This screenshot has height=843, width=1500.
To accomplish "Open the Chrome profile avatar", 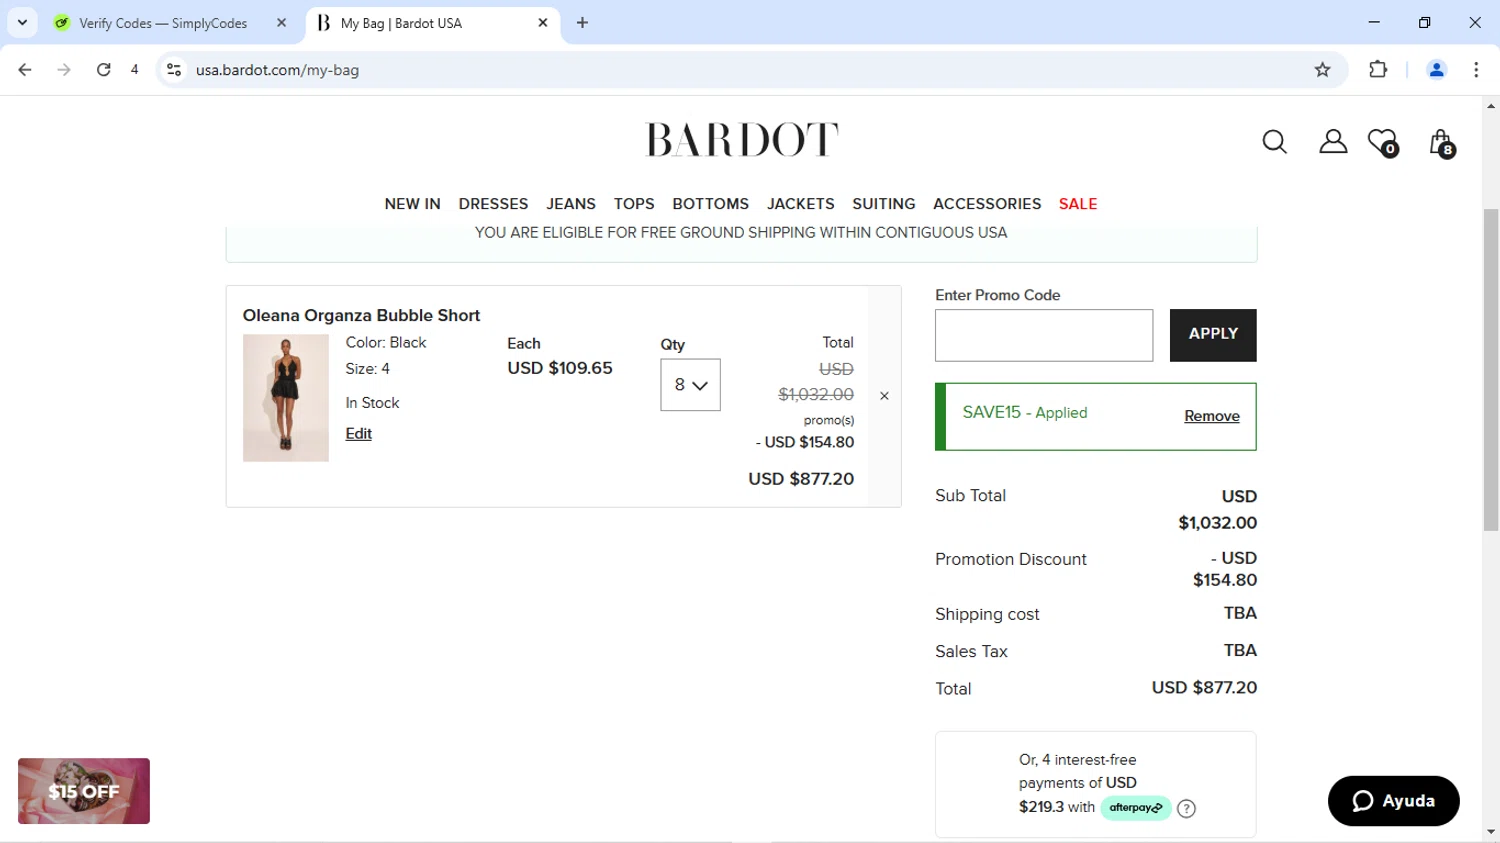I will [x=1436, y=70].
